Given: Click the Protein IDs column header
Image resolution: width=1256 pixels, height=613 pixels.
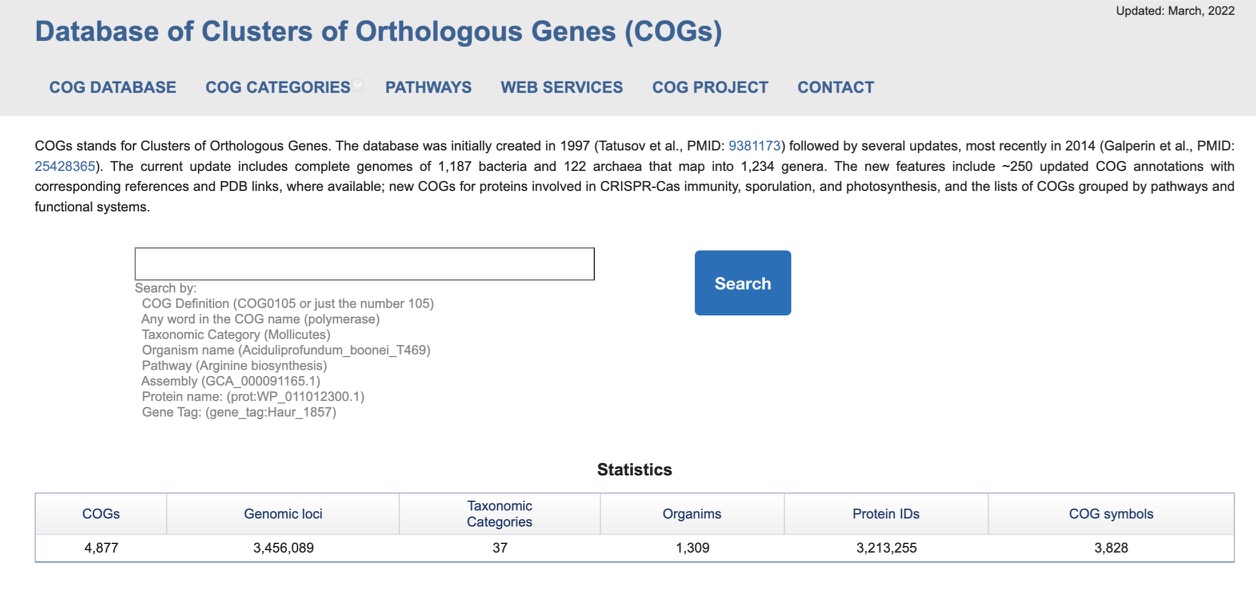Looking at the screenshot, I should click(x=886, y=514).
